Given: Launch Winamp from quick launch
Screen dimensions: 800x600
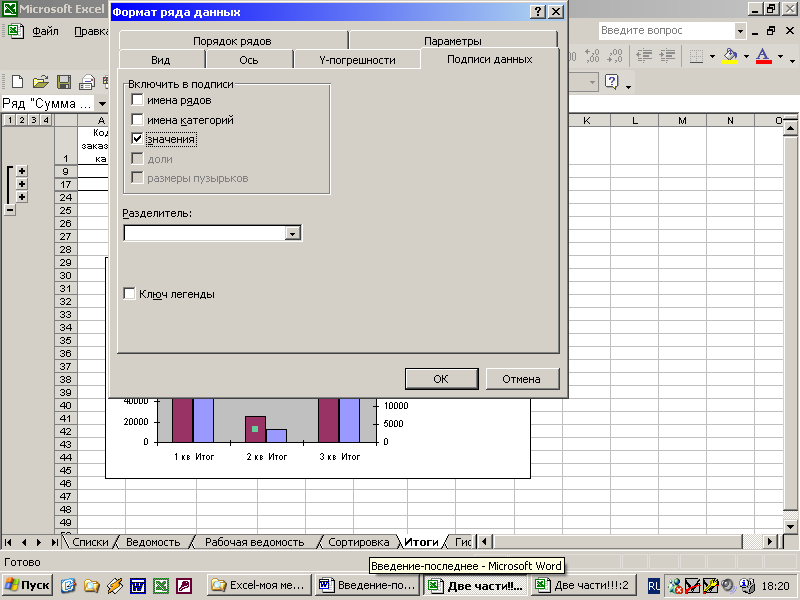Looking at the screenshot, I should (x=115, y=585).
